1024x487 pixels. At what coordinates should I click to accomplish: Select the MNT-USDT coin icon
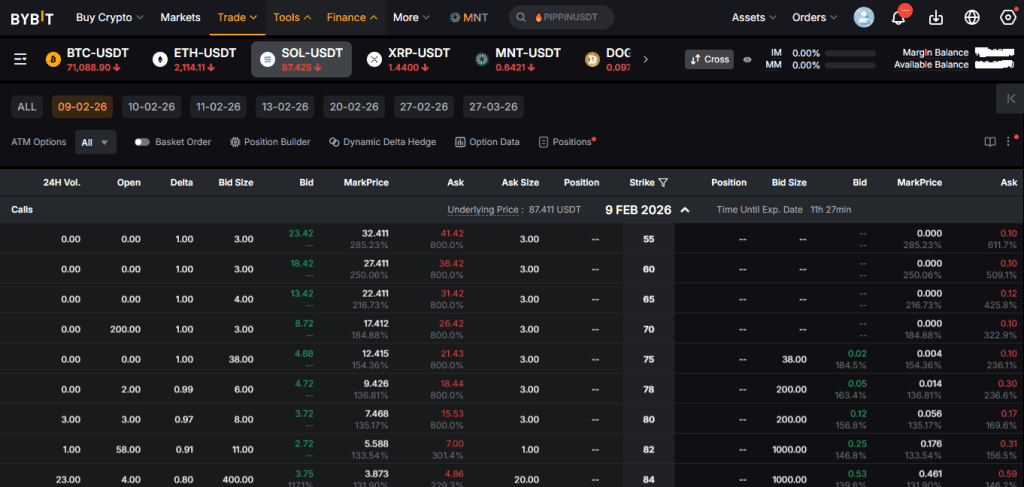coord(481,59)
